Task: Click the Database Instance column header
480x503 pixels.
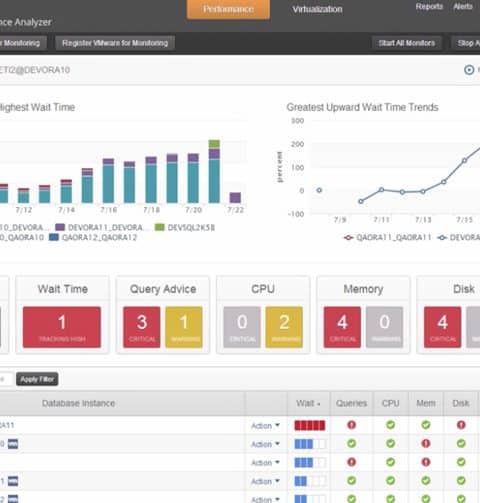Action: [x=78, y=403]
